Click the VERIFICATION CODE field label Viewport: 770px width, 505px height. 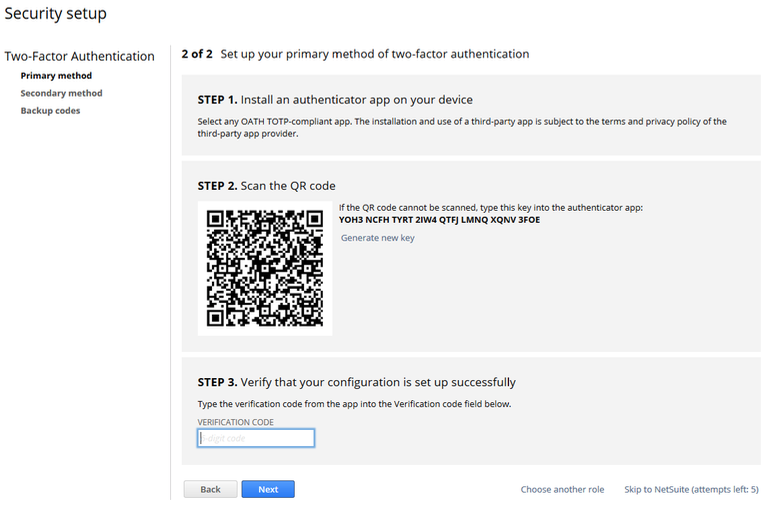coord(235,422)
